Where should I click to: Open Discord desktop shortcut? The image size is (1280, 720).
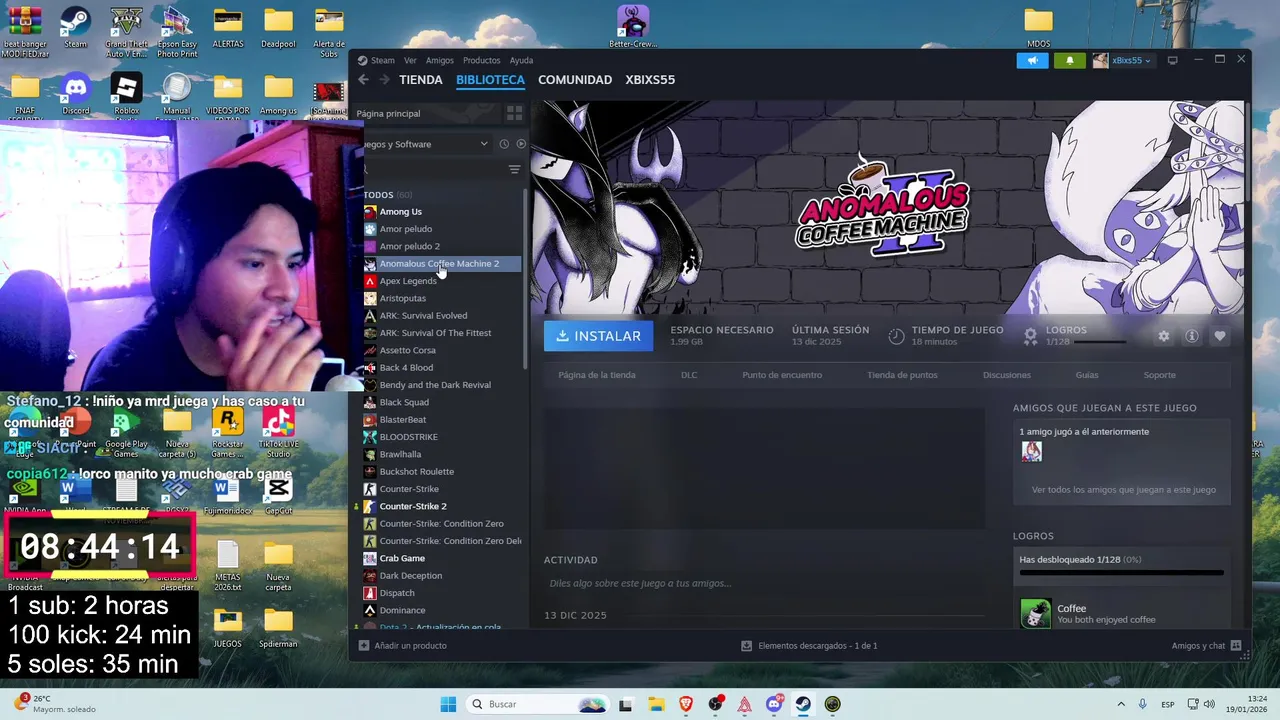coord(76,94)
